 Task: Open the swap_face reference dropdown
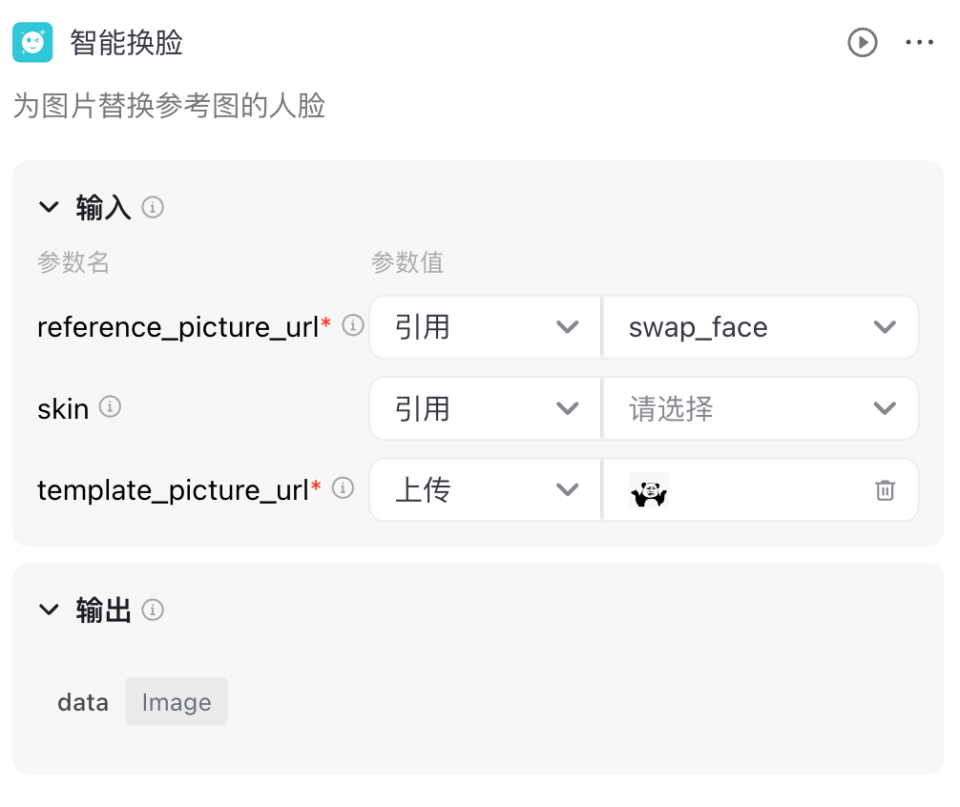pyautogui.click(x=760, y=327)
